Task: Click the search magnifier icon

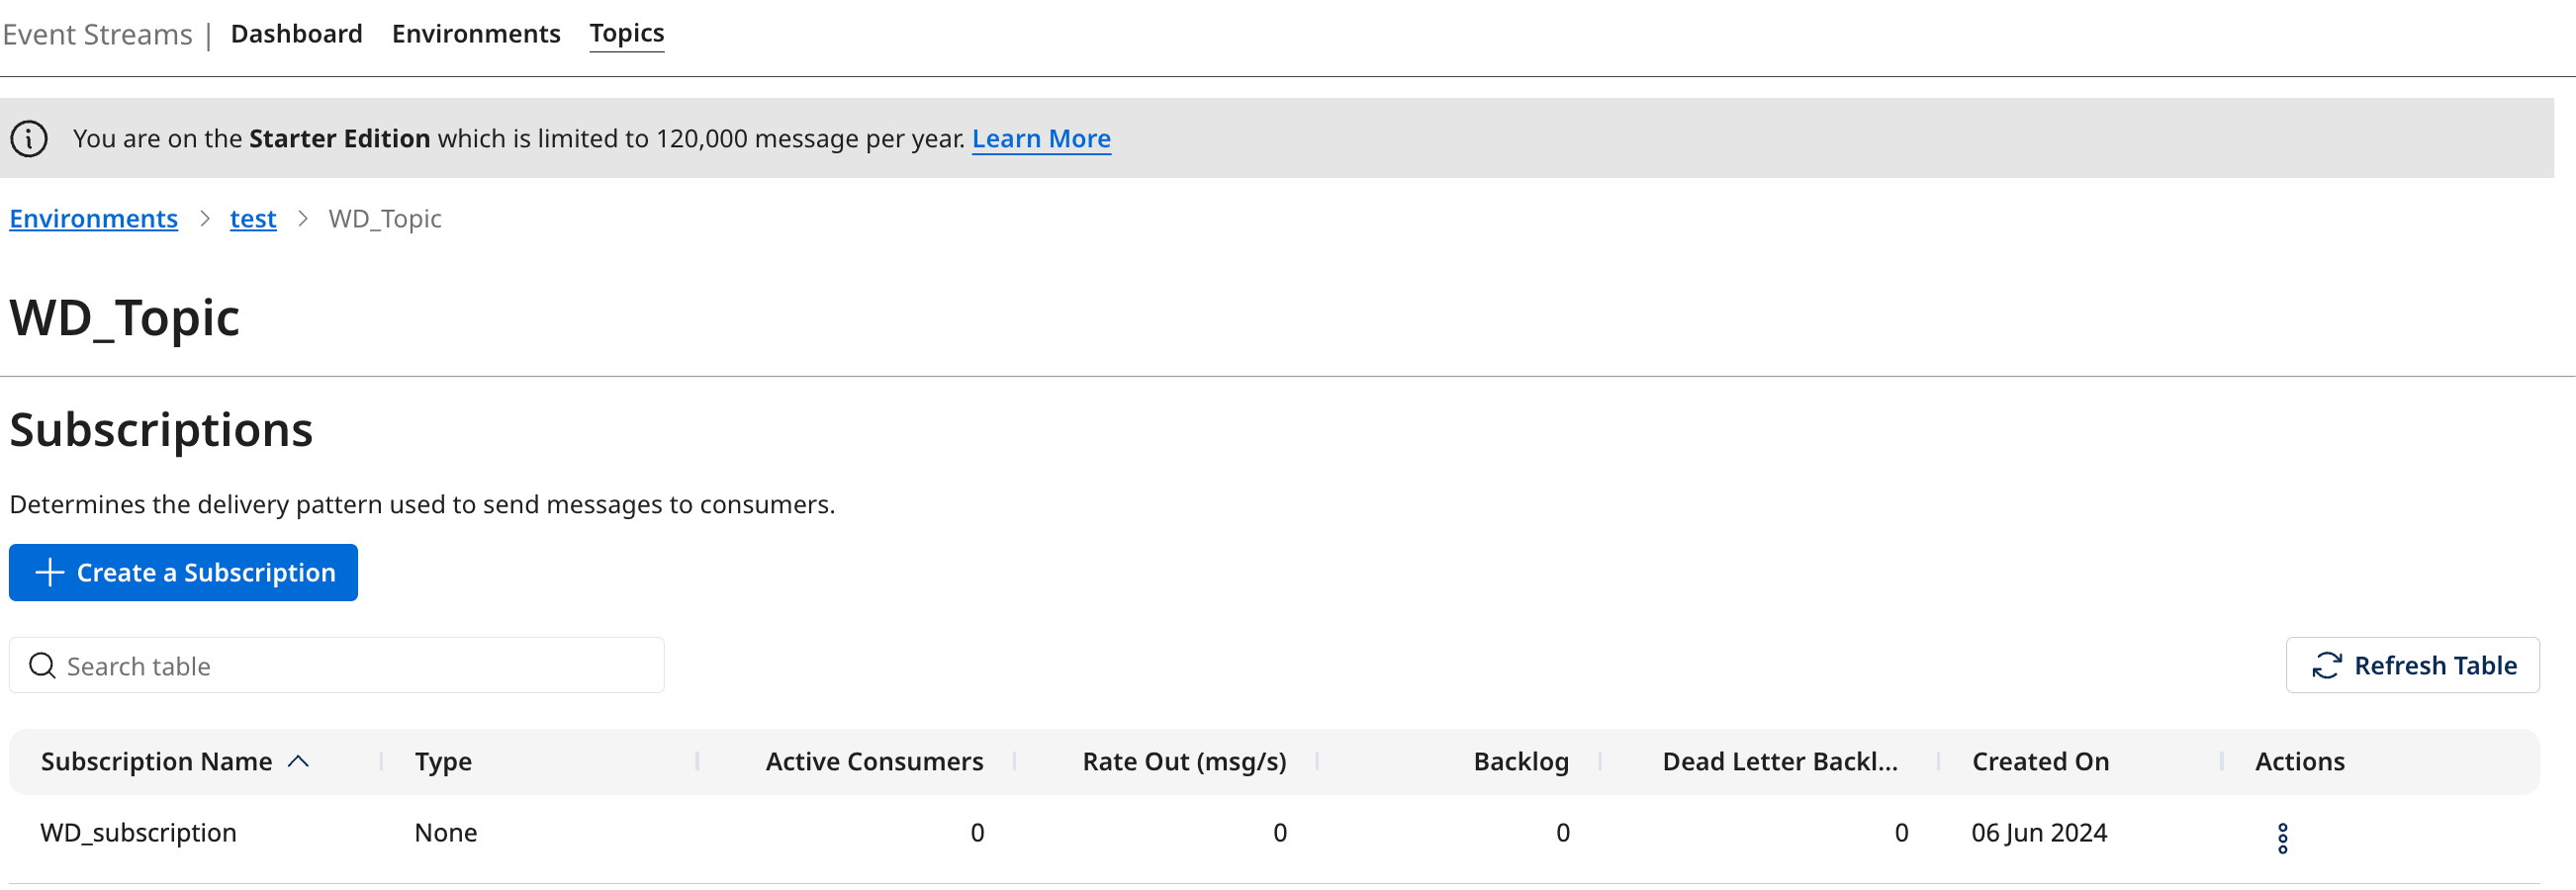Action: pyautogui.click(x=41, y=665)
